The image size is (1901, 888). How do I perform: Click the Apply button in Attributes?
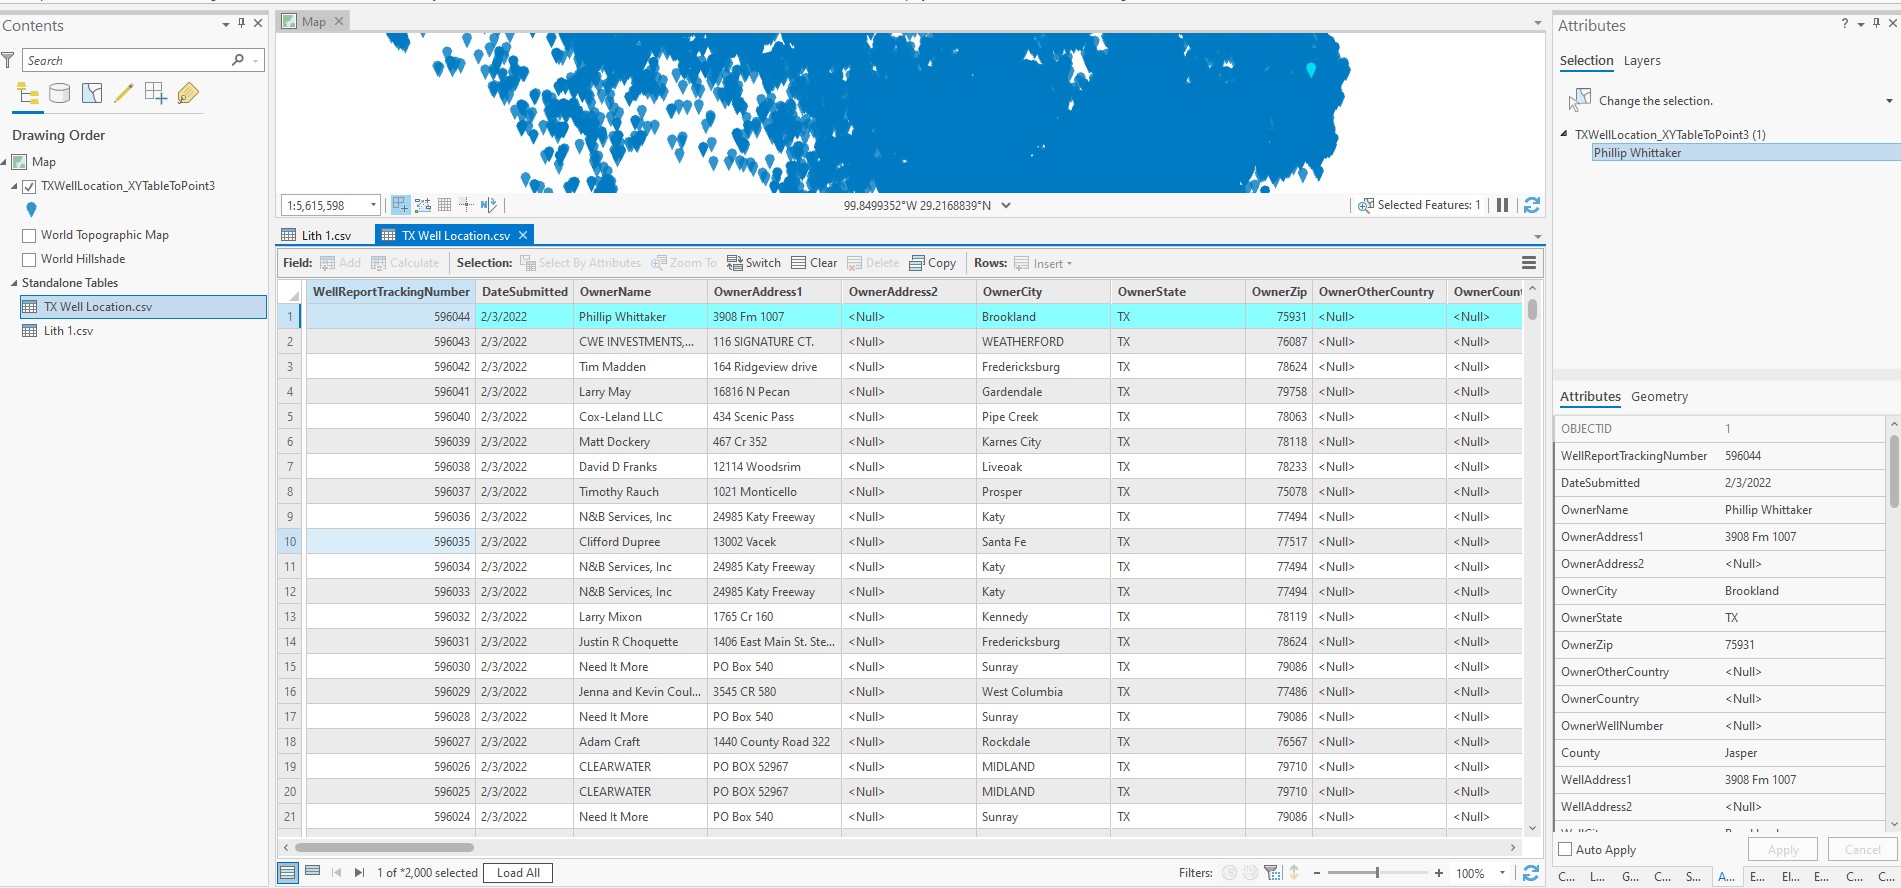click(x=1783, y=849)
